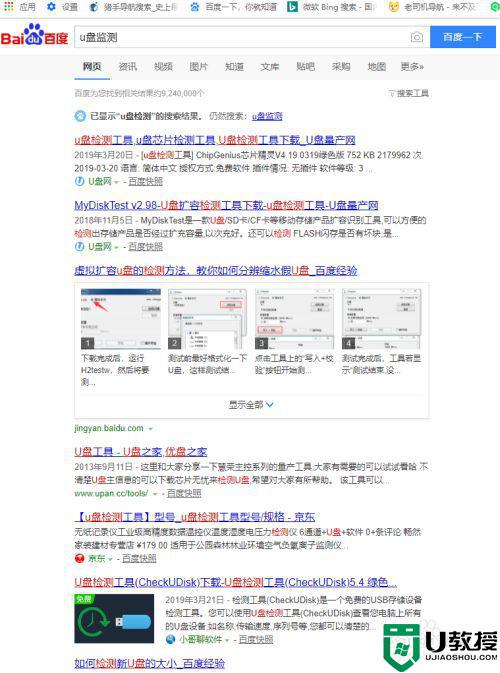Viewport: 500px width, 673px height.
Task: Switch to the 文库 tab
Action: (270, 67)
